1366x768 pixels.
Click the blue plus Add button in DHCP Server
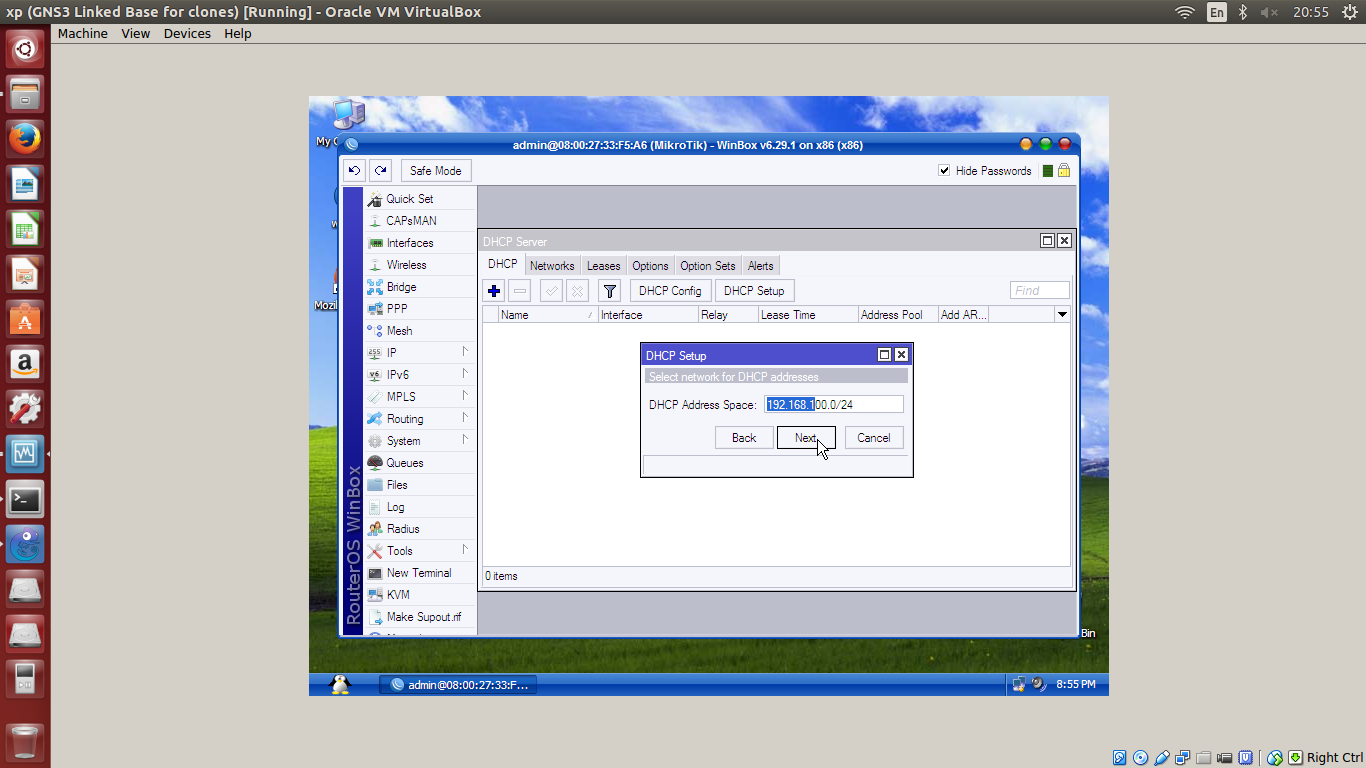coord(494,291)
